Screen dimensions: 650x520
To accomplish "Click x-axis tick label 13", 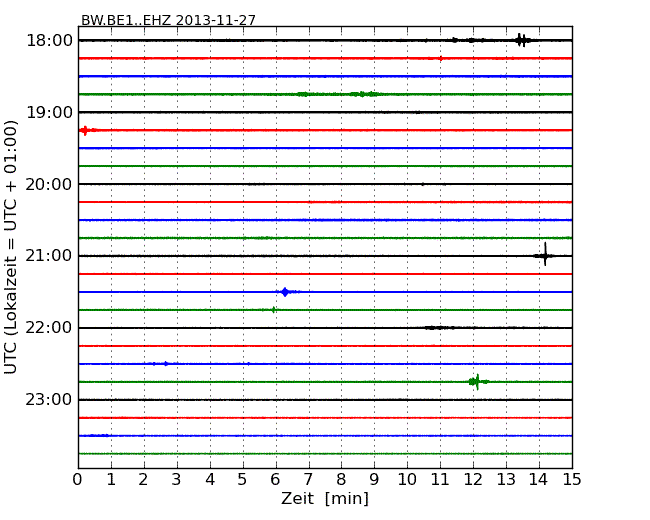I will click(x=506, y=480).
